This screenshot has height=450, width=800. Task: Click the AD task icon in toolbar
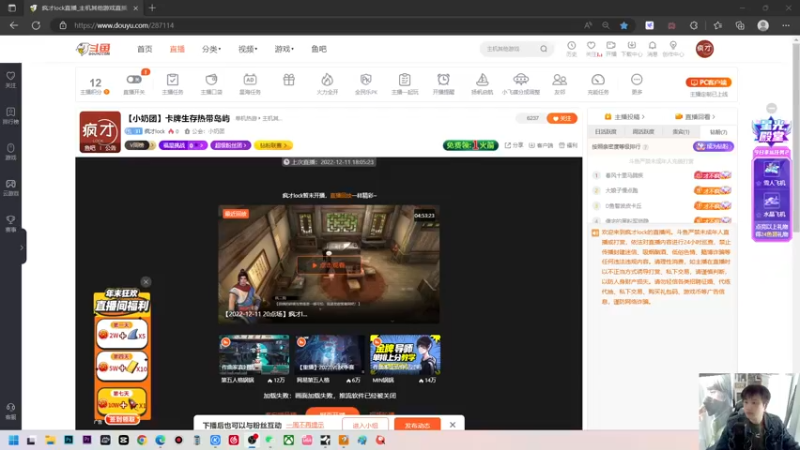[x=250, y=80]
